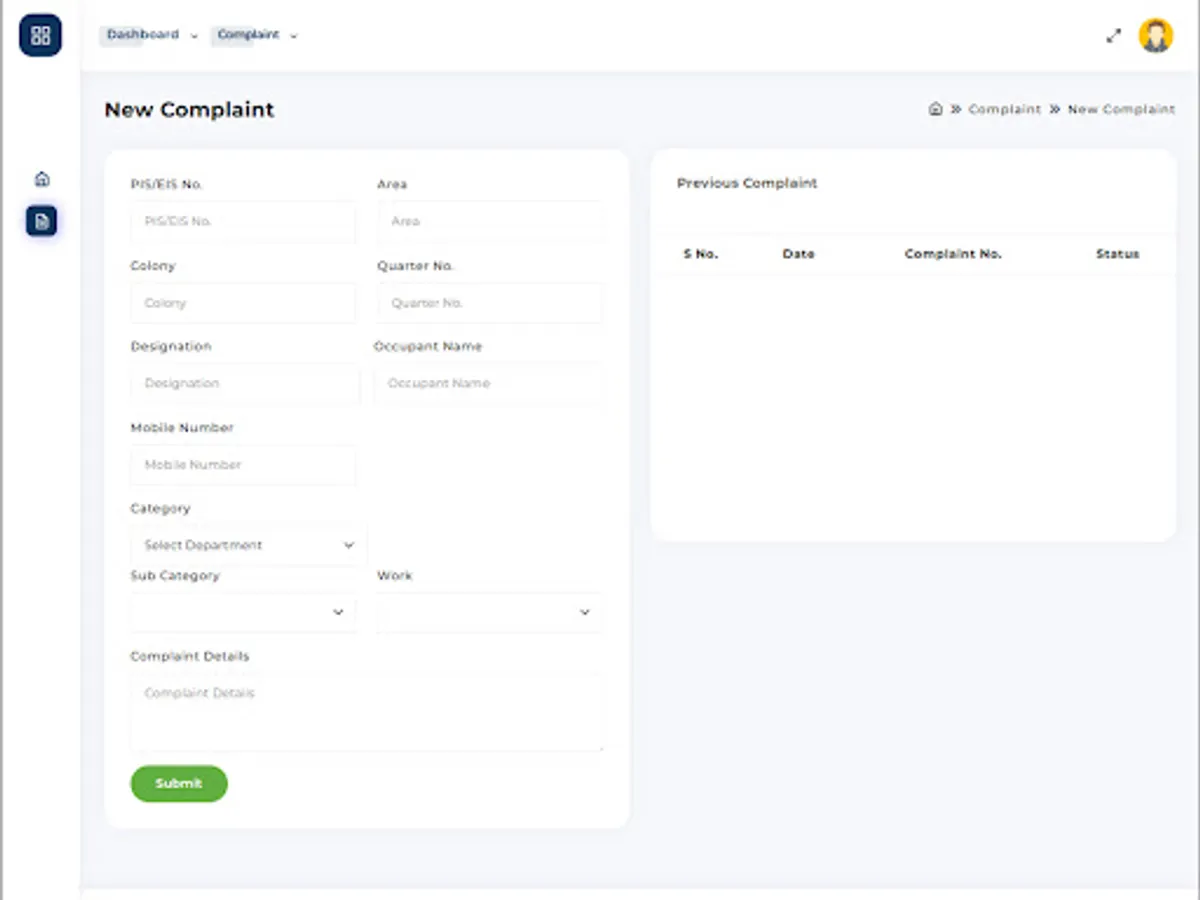Viewport: 1200px width, 900px height.
Task: Select the home icon in the sidebar
Action: point(41,177)
